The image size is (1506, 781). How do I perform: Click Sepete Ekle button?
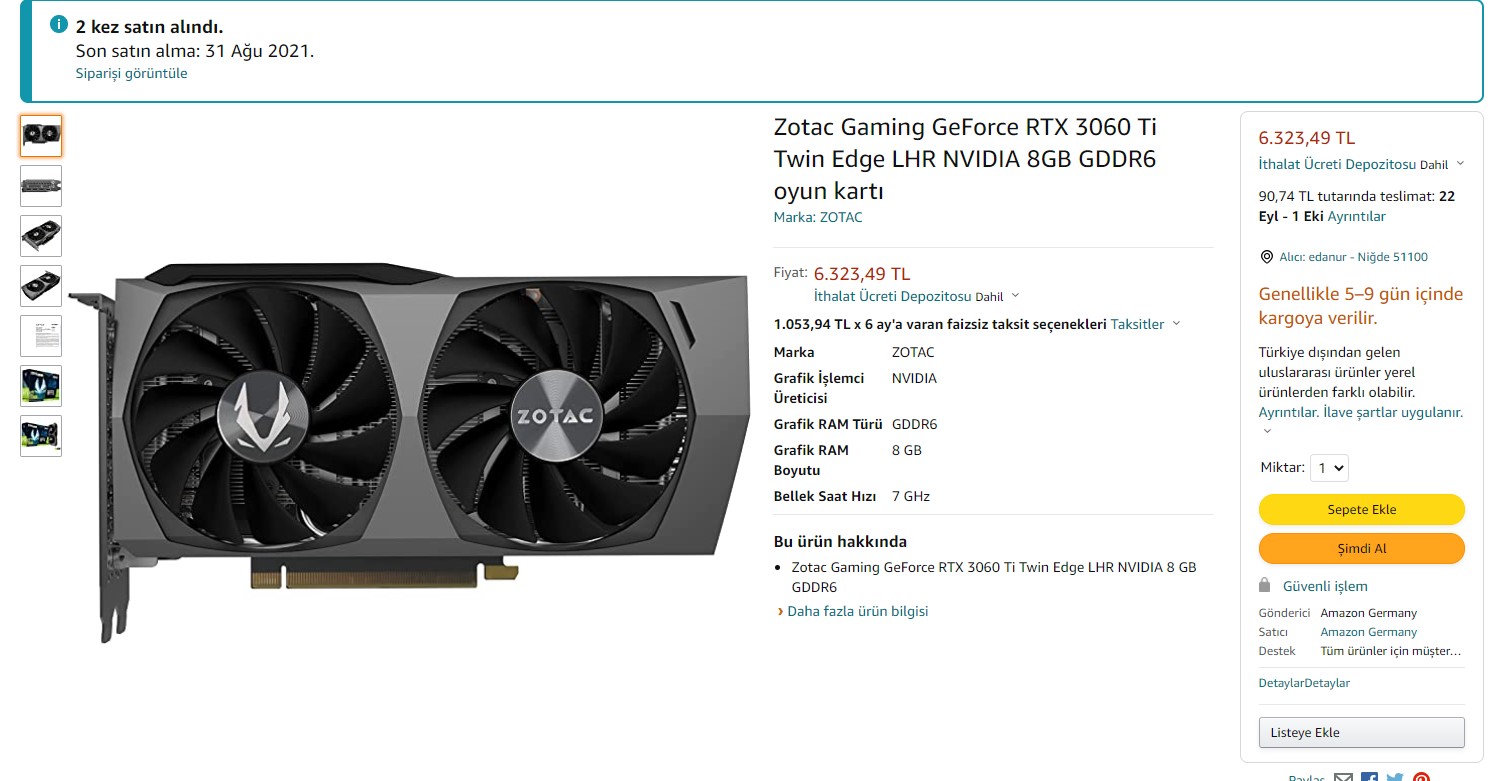click(1361, 509)
